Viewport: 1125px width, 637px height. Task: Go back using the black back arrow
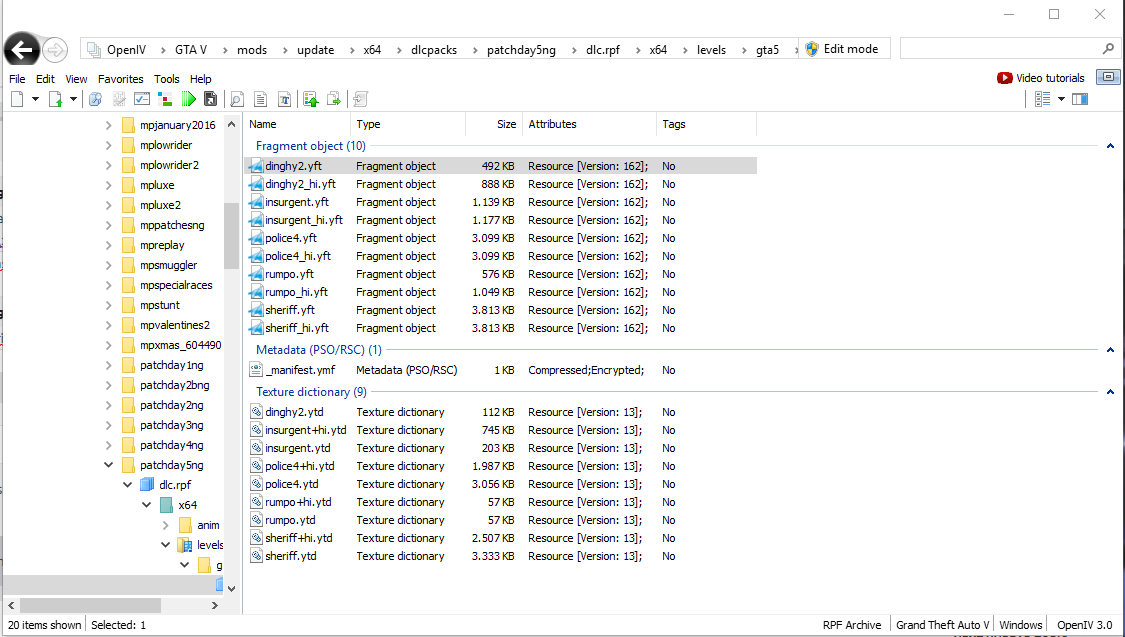coord(22,49)
